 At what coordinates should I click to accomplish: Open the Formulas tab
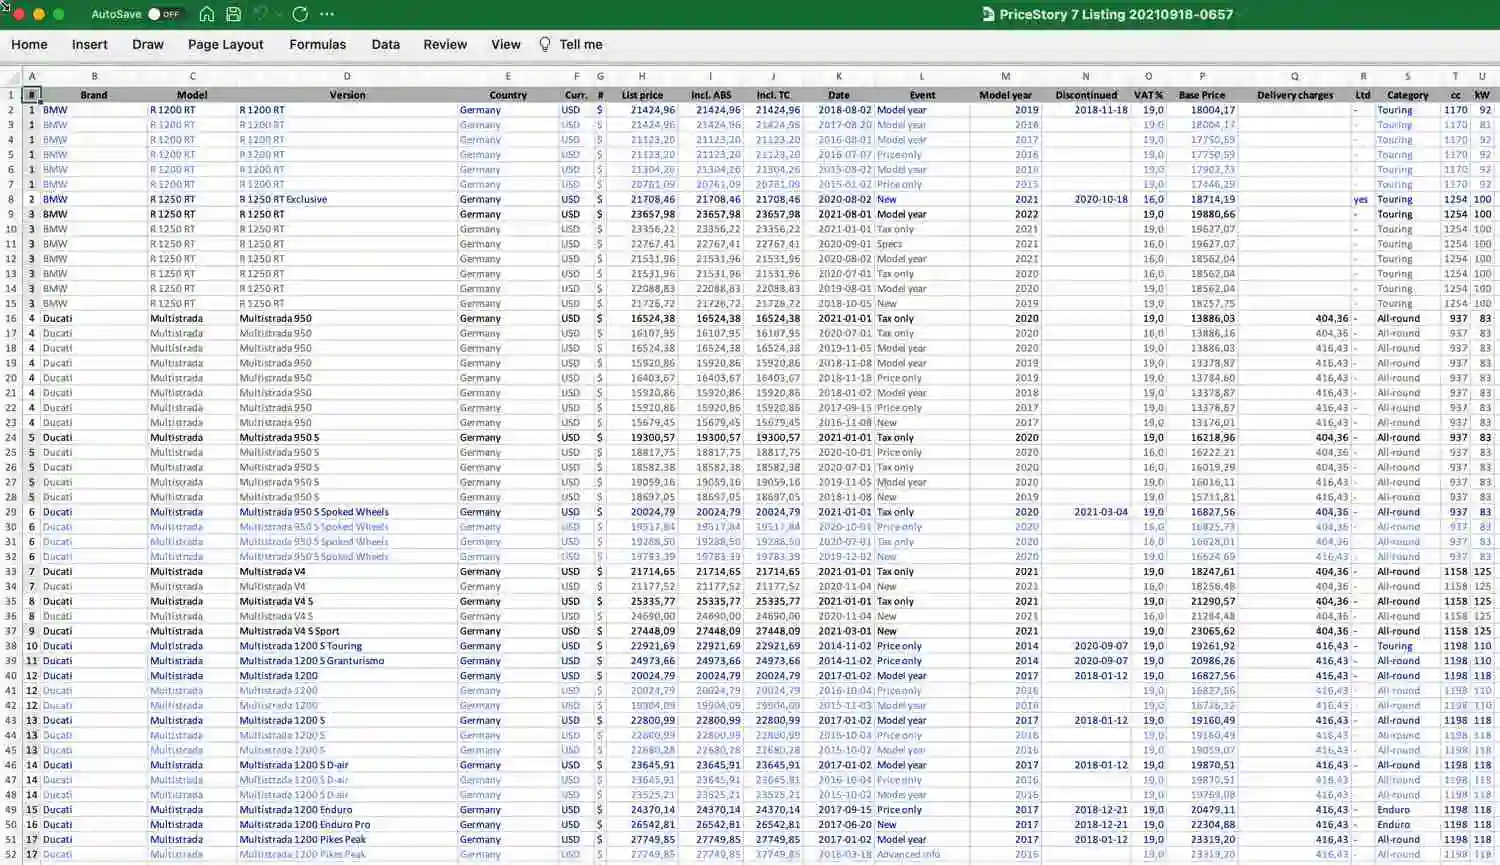[x=318, y=45]
